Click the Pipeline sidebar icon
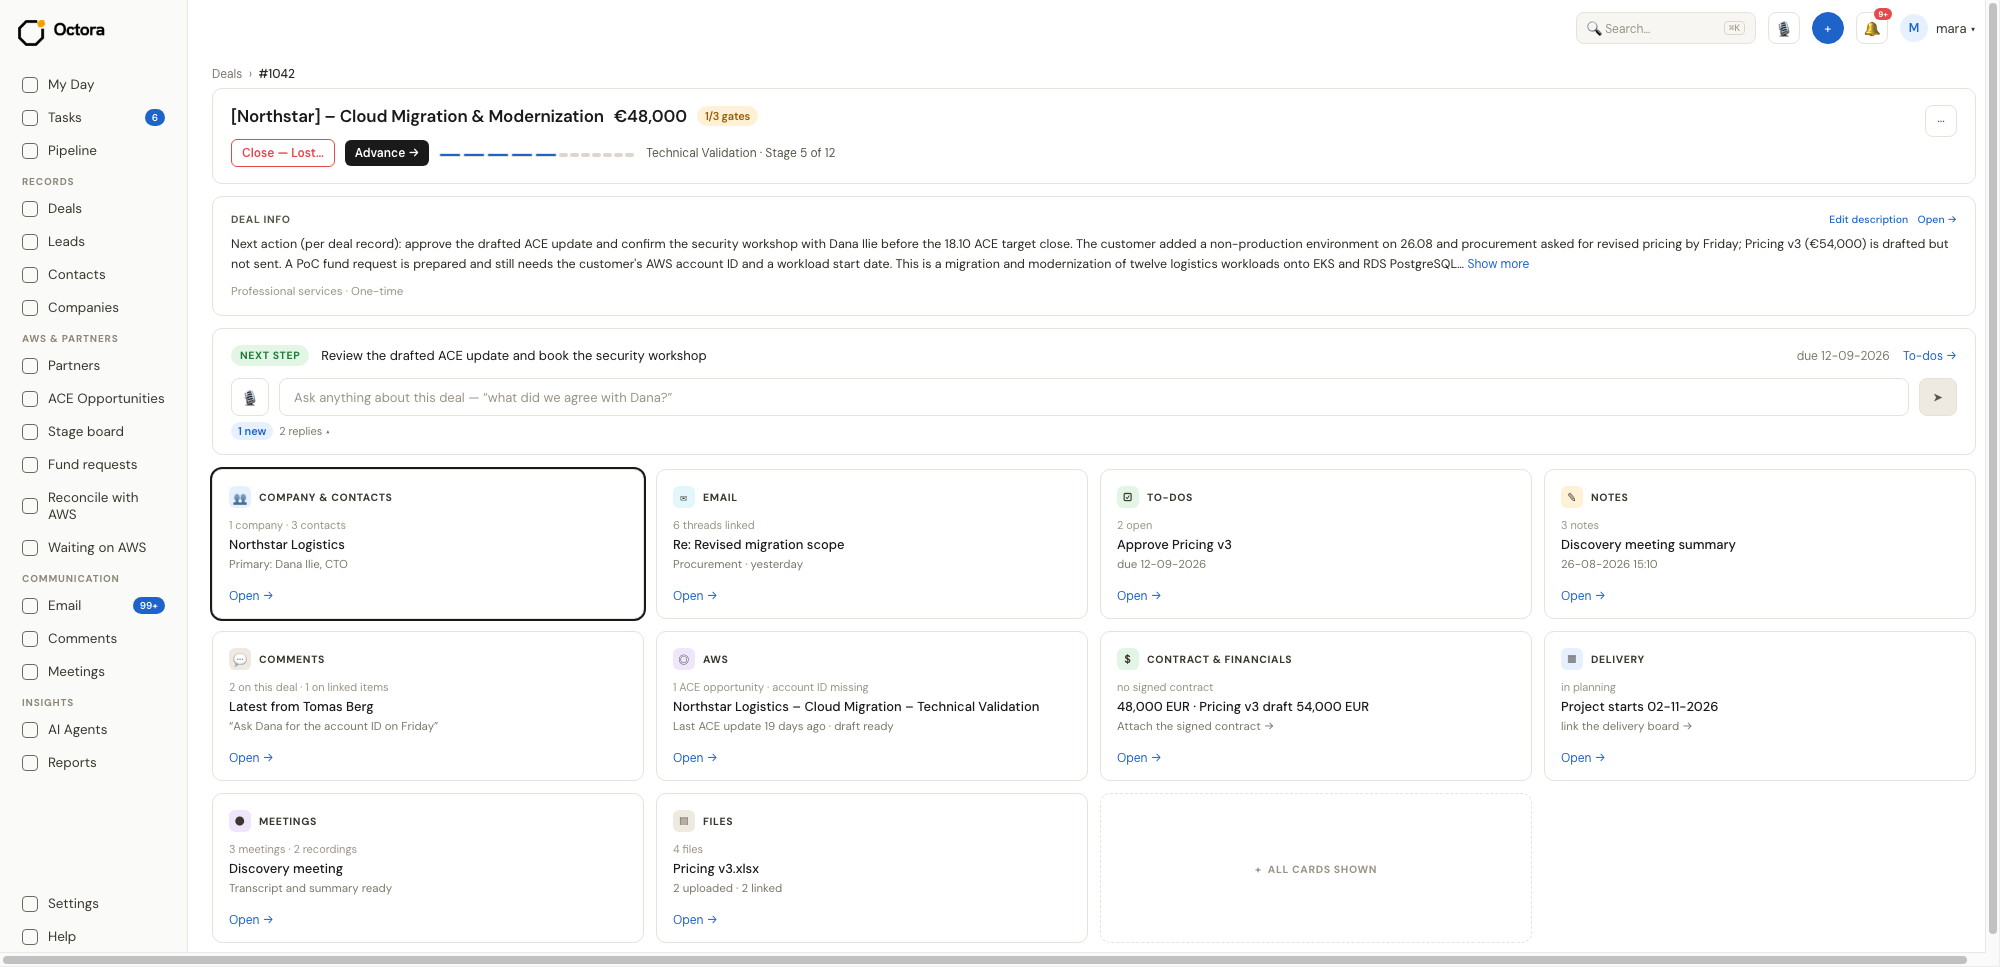The width and height of the screenshot is (2000, 967). click(x=30, y=151)
